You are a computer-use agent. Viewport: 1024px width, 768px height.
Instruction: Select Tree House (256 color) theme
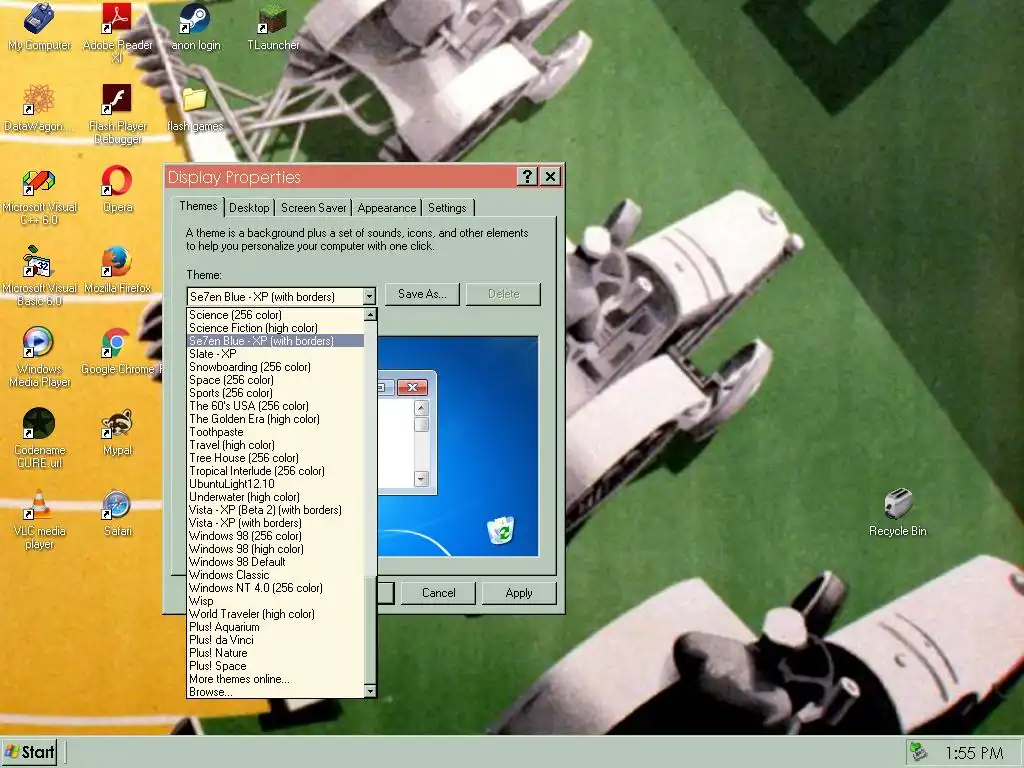point(276,458)
